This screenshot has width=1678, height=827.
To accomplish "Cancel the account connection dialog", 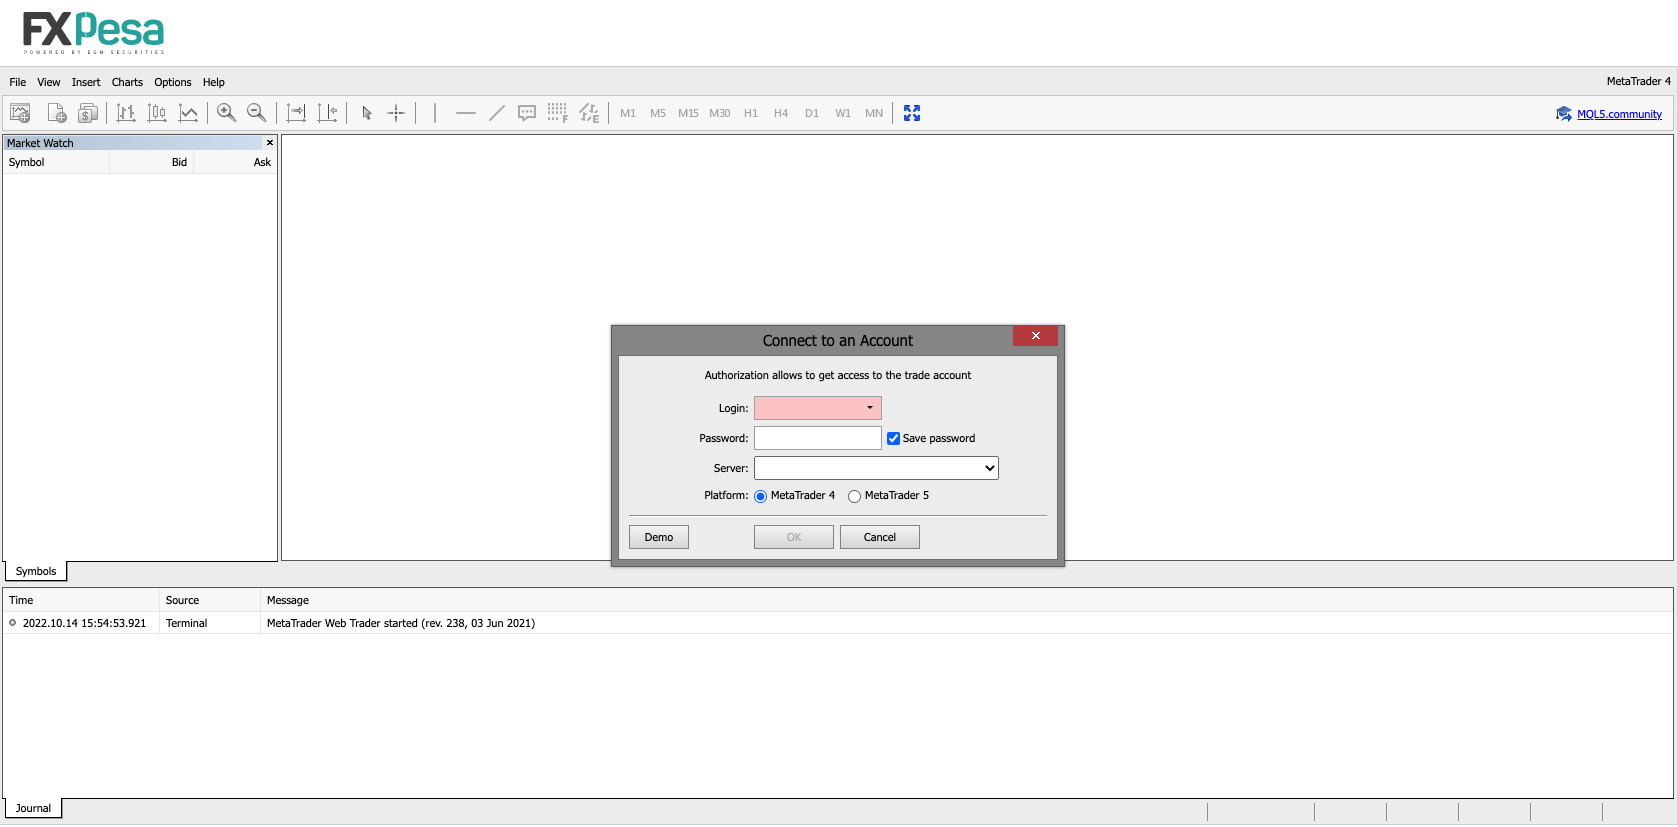I will click(x=880, y=537).
